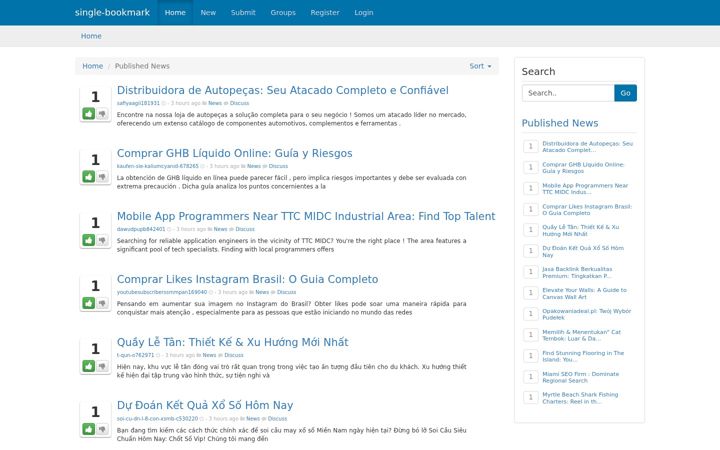This screenshot has height=450, width=720.
Task: Open the youtubesubscribers author profile link
Action: pos(162,292)
